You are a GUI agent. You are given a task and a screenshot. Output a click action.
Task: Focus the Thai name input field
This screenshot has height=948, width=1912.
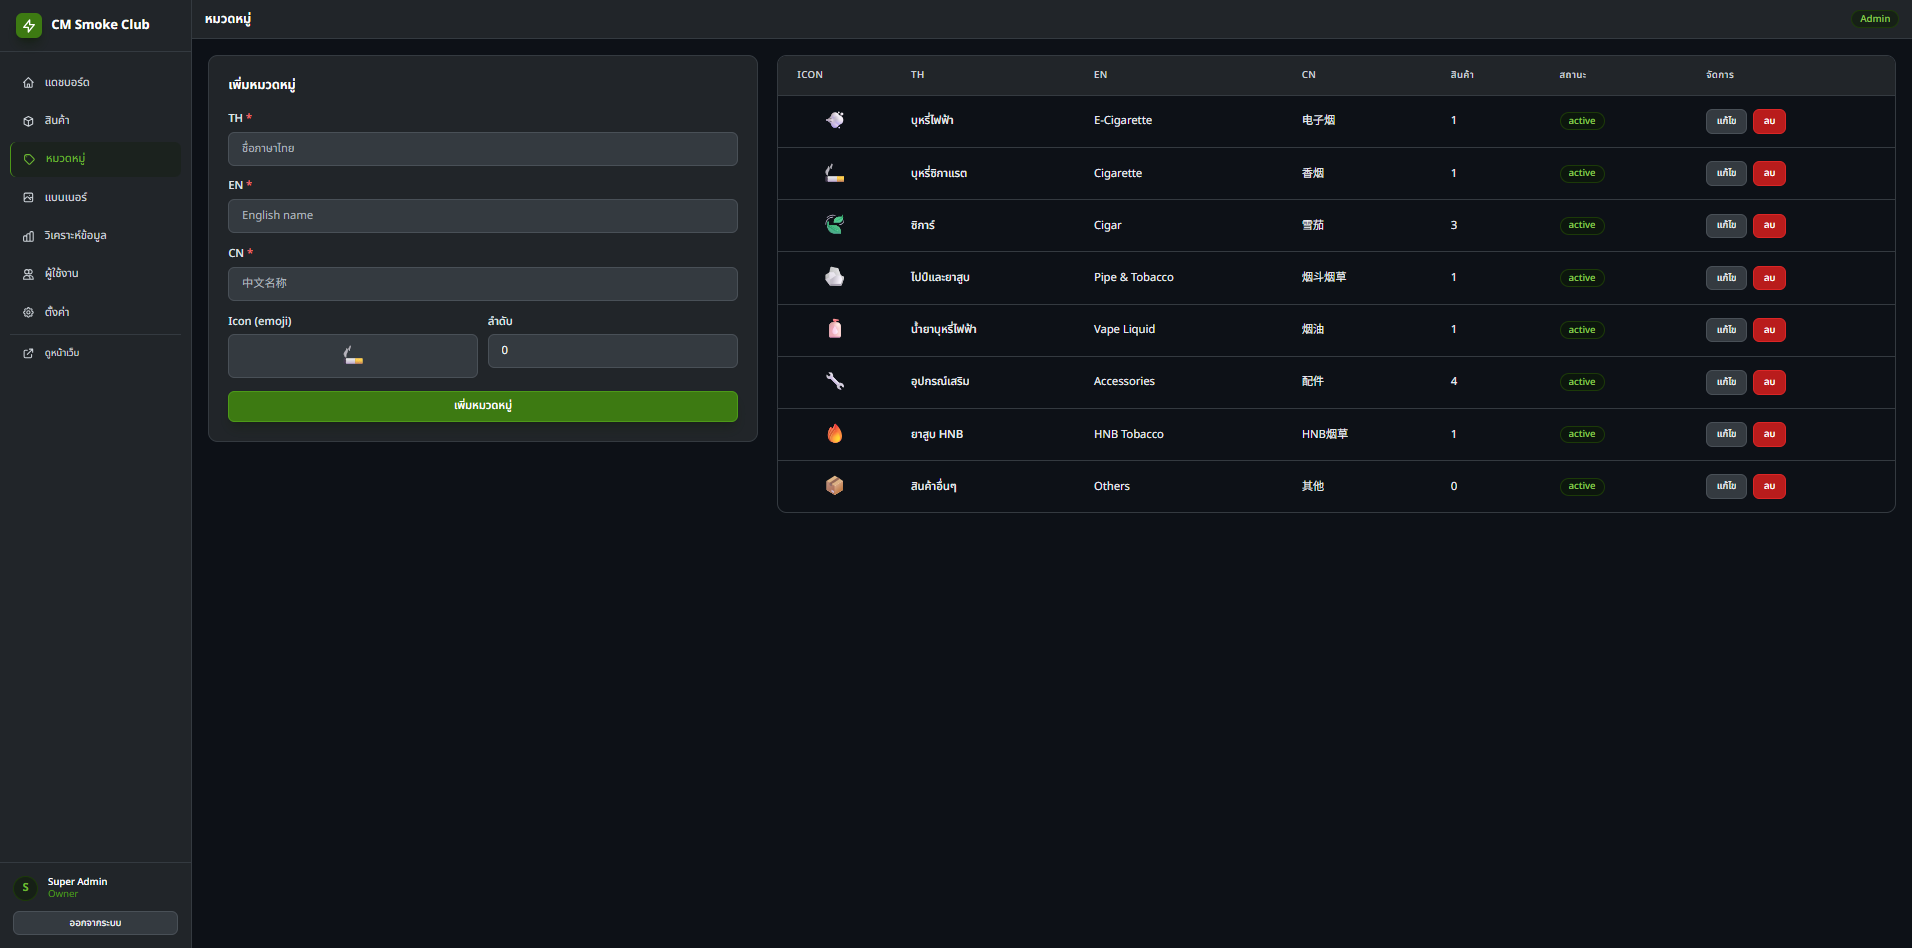pos(483,149)
